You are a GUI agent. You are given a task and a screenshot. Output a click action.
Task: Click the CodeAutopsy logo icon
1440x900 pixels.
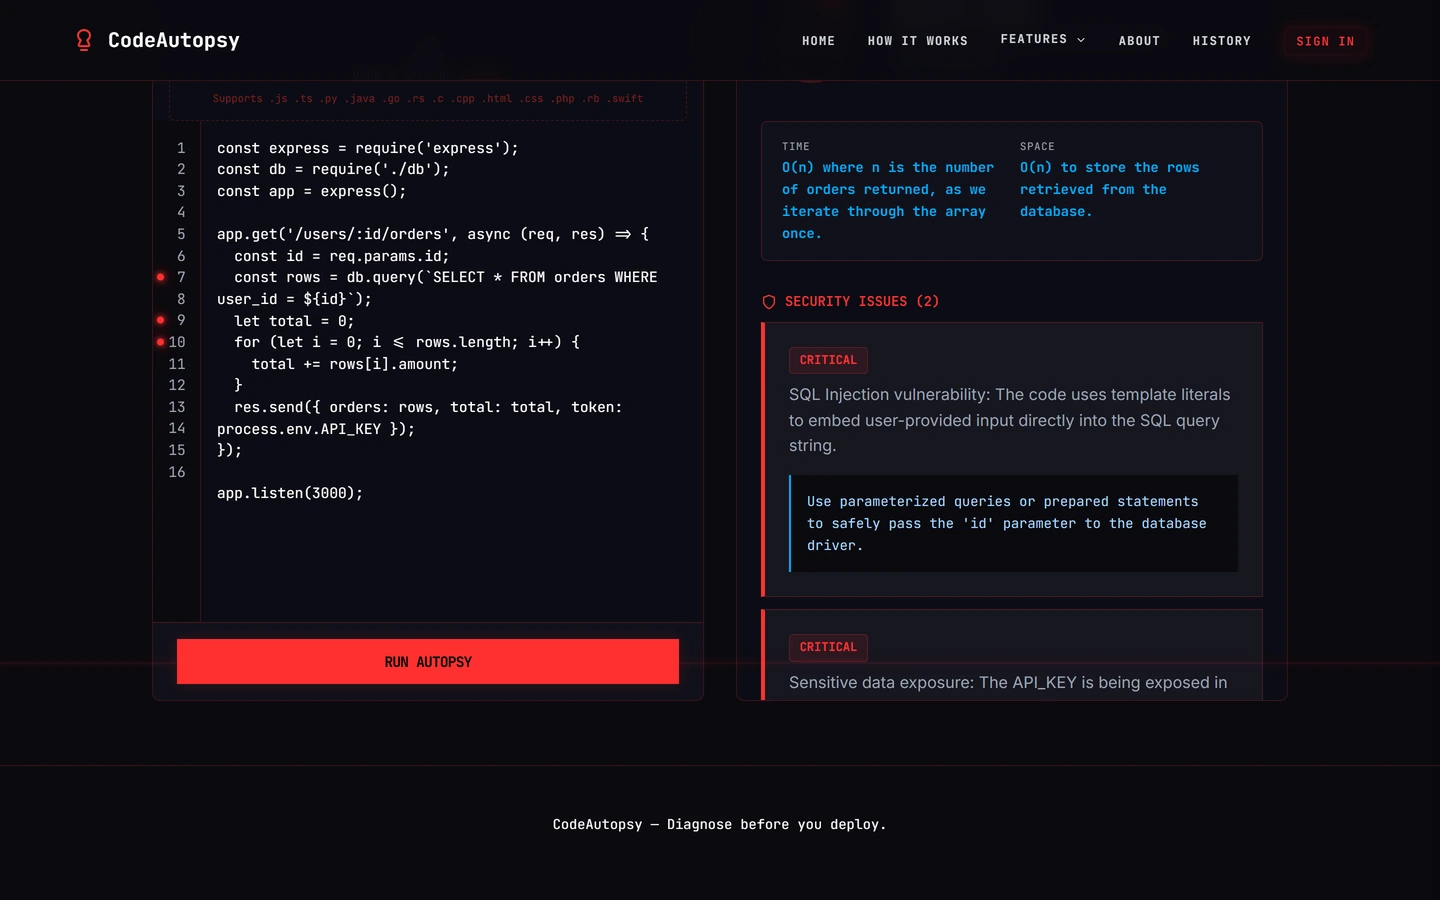(x=84, y=40)
